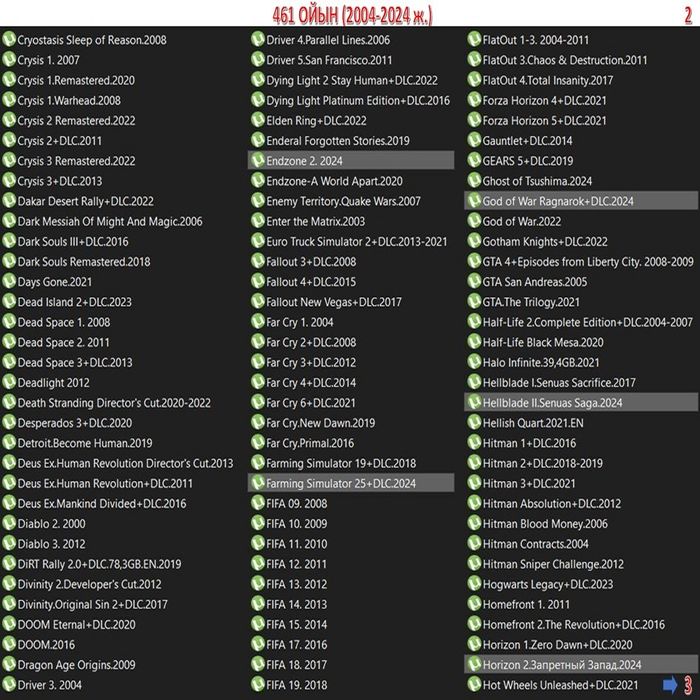
Task: Click Half-Life Black Mesa.2020
Action: pyautogui.click(x=543, y=342)
